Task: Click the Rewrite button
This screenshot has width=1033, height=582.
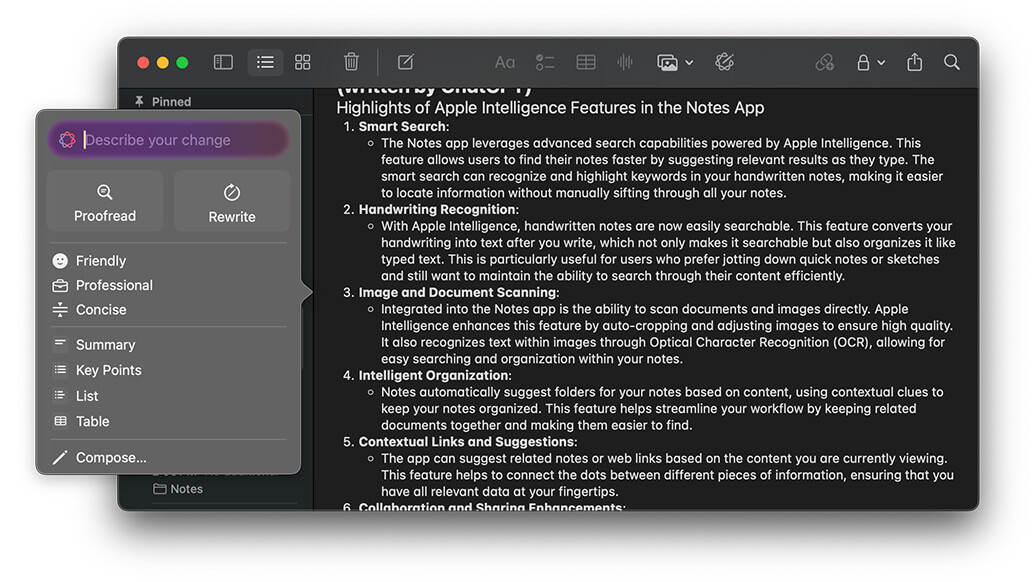Action: click(x=232, y=201)
